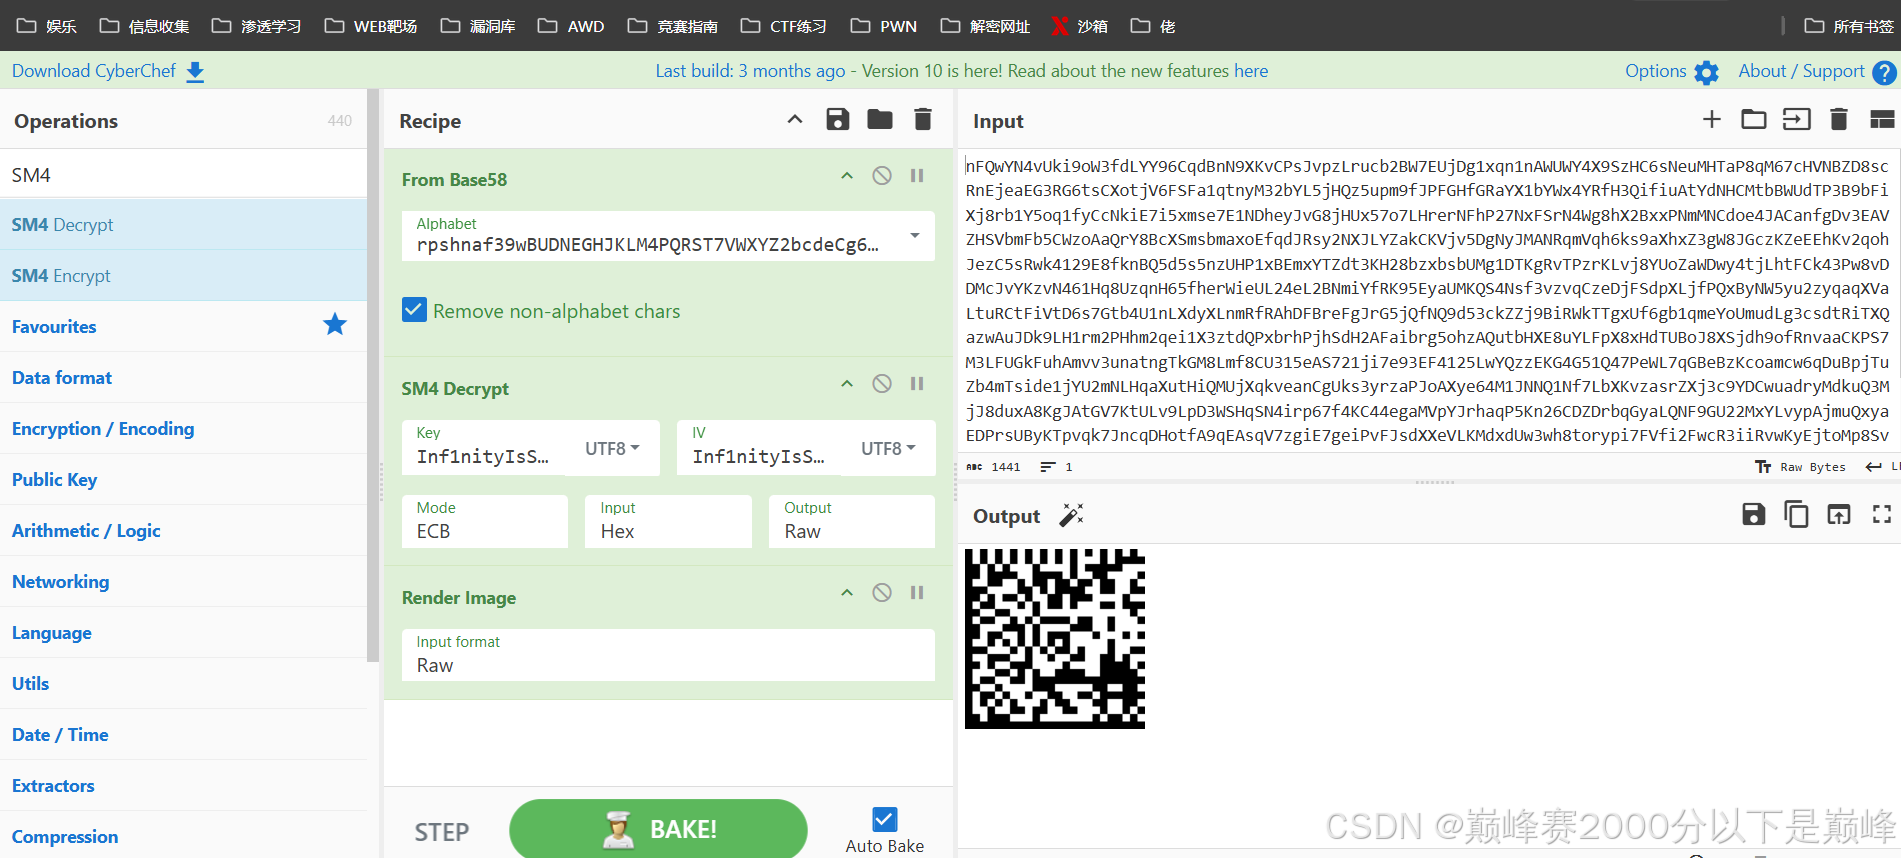
Task: Expand the Compression category
Action: [183, 836]
